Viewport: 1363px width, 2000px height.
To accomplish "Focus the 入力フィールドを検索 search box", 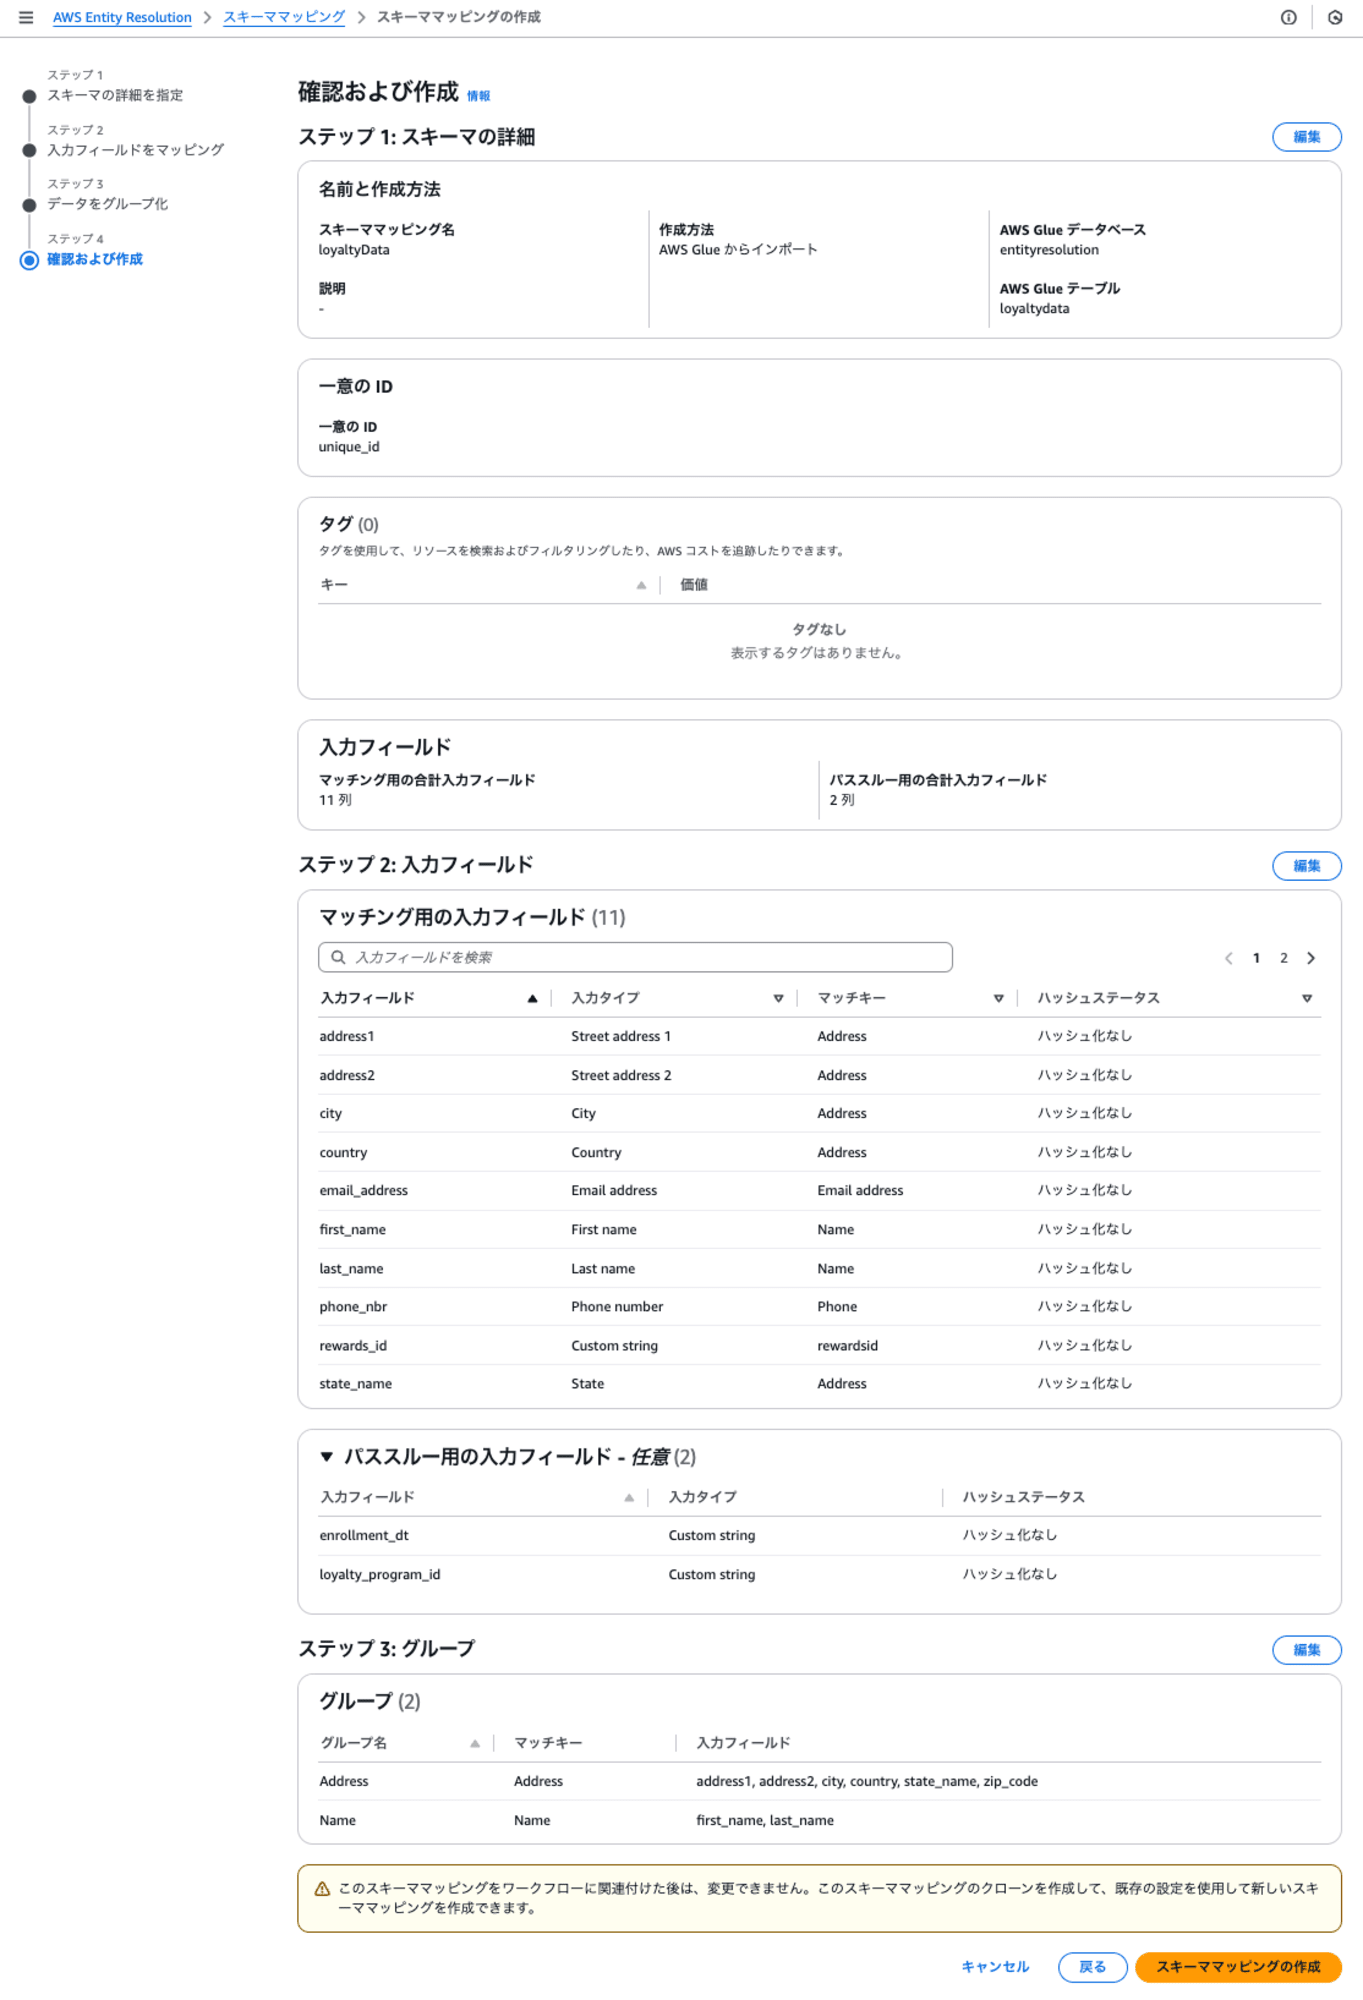I will tap(635, 957).
